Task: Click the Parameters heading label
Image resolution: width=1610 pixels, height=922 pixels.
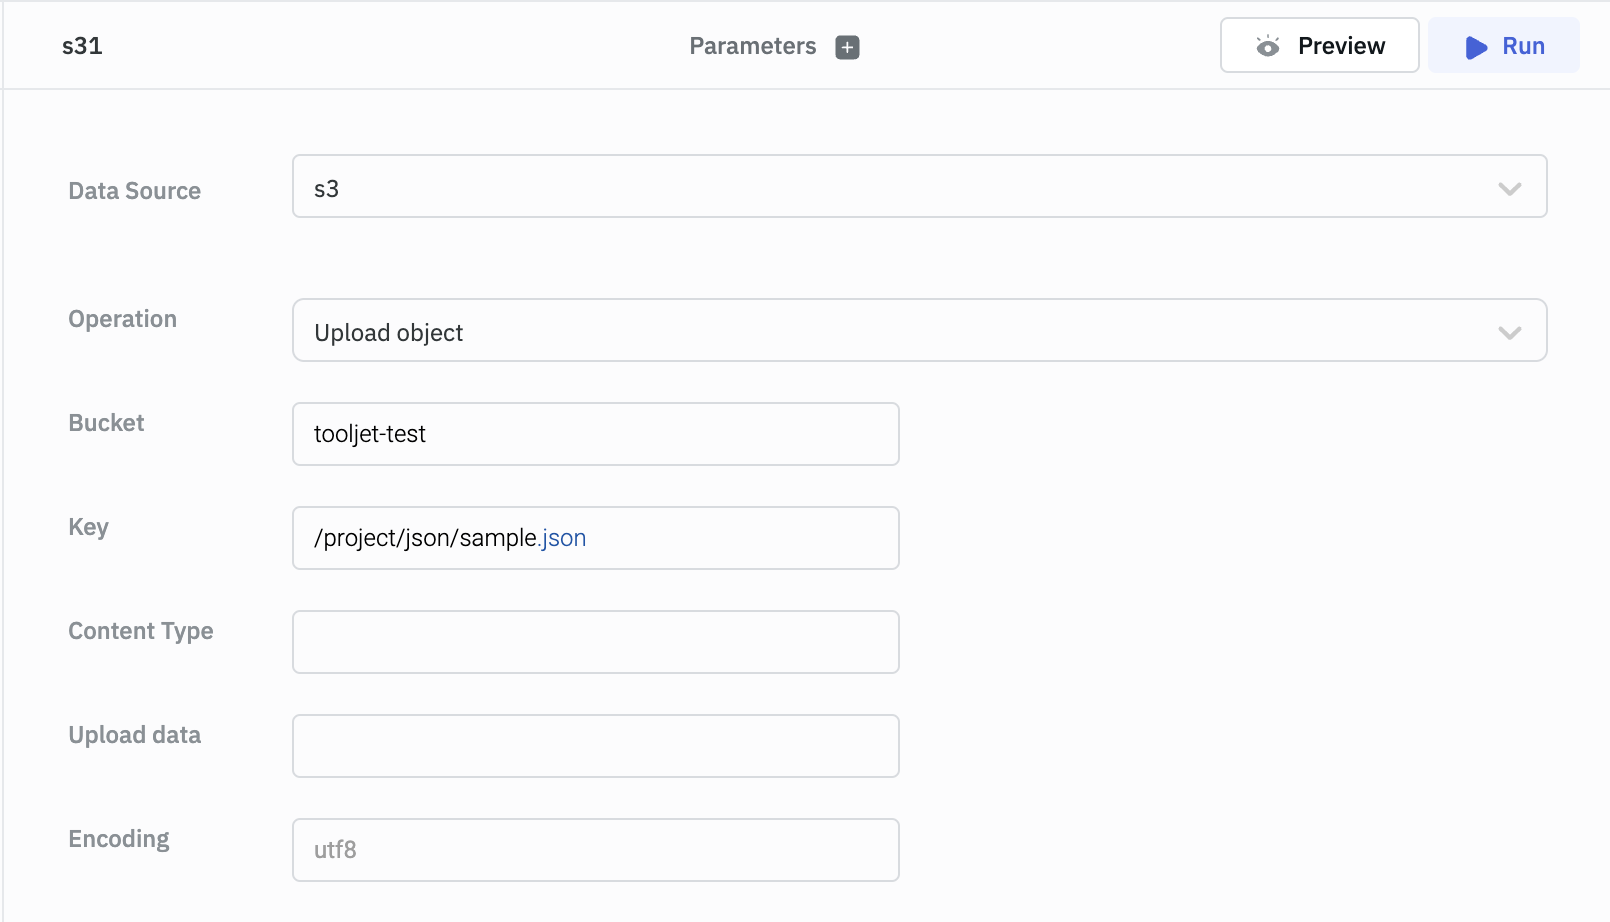Action: click(x=752, y=46)
